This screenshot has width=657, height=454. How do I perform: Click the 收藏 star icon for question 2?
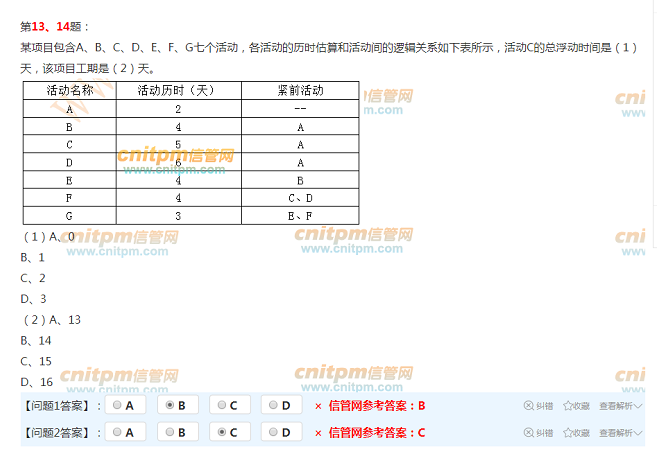coord(568,433)
